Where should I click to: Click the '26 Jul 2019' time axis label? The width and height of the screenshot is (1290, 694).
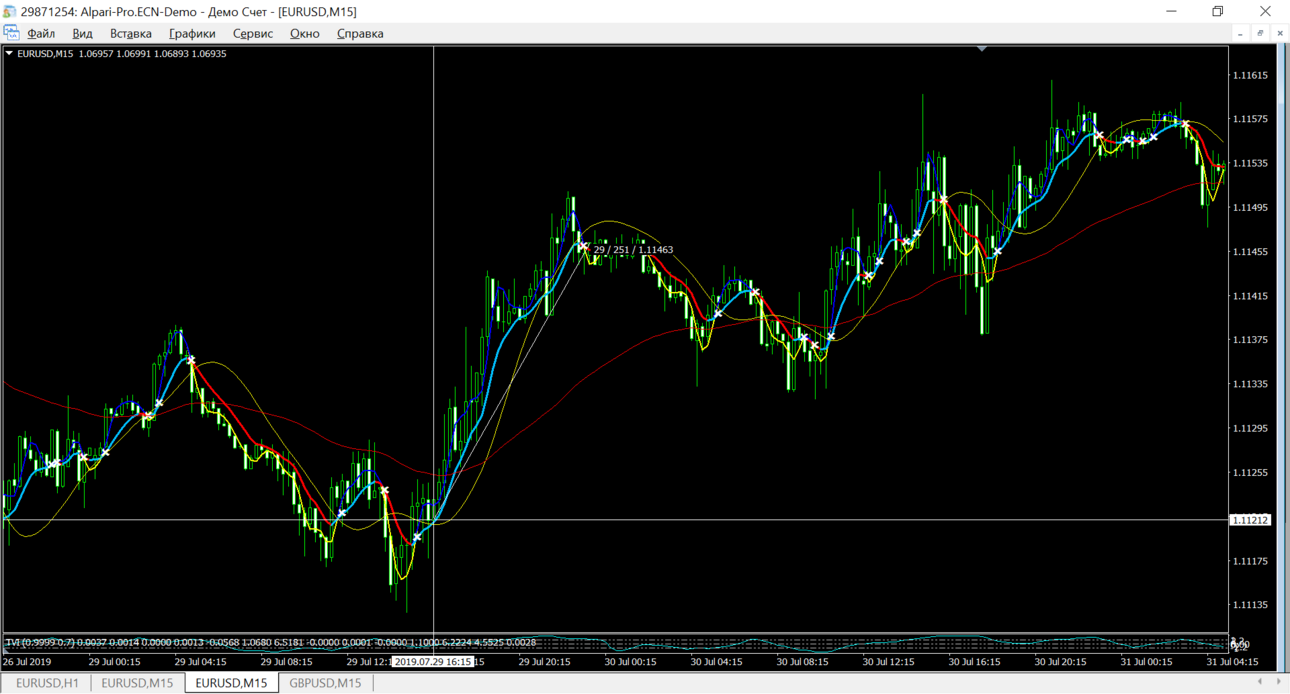pyautogui.click(x=27, y=662)
